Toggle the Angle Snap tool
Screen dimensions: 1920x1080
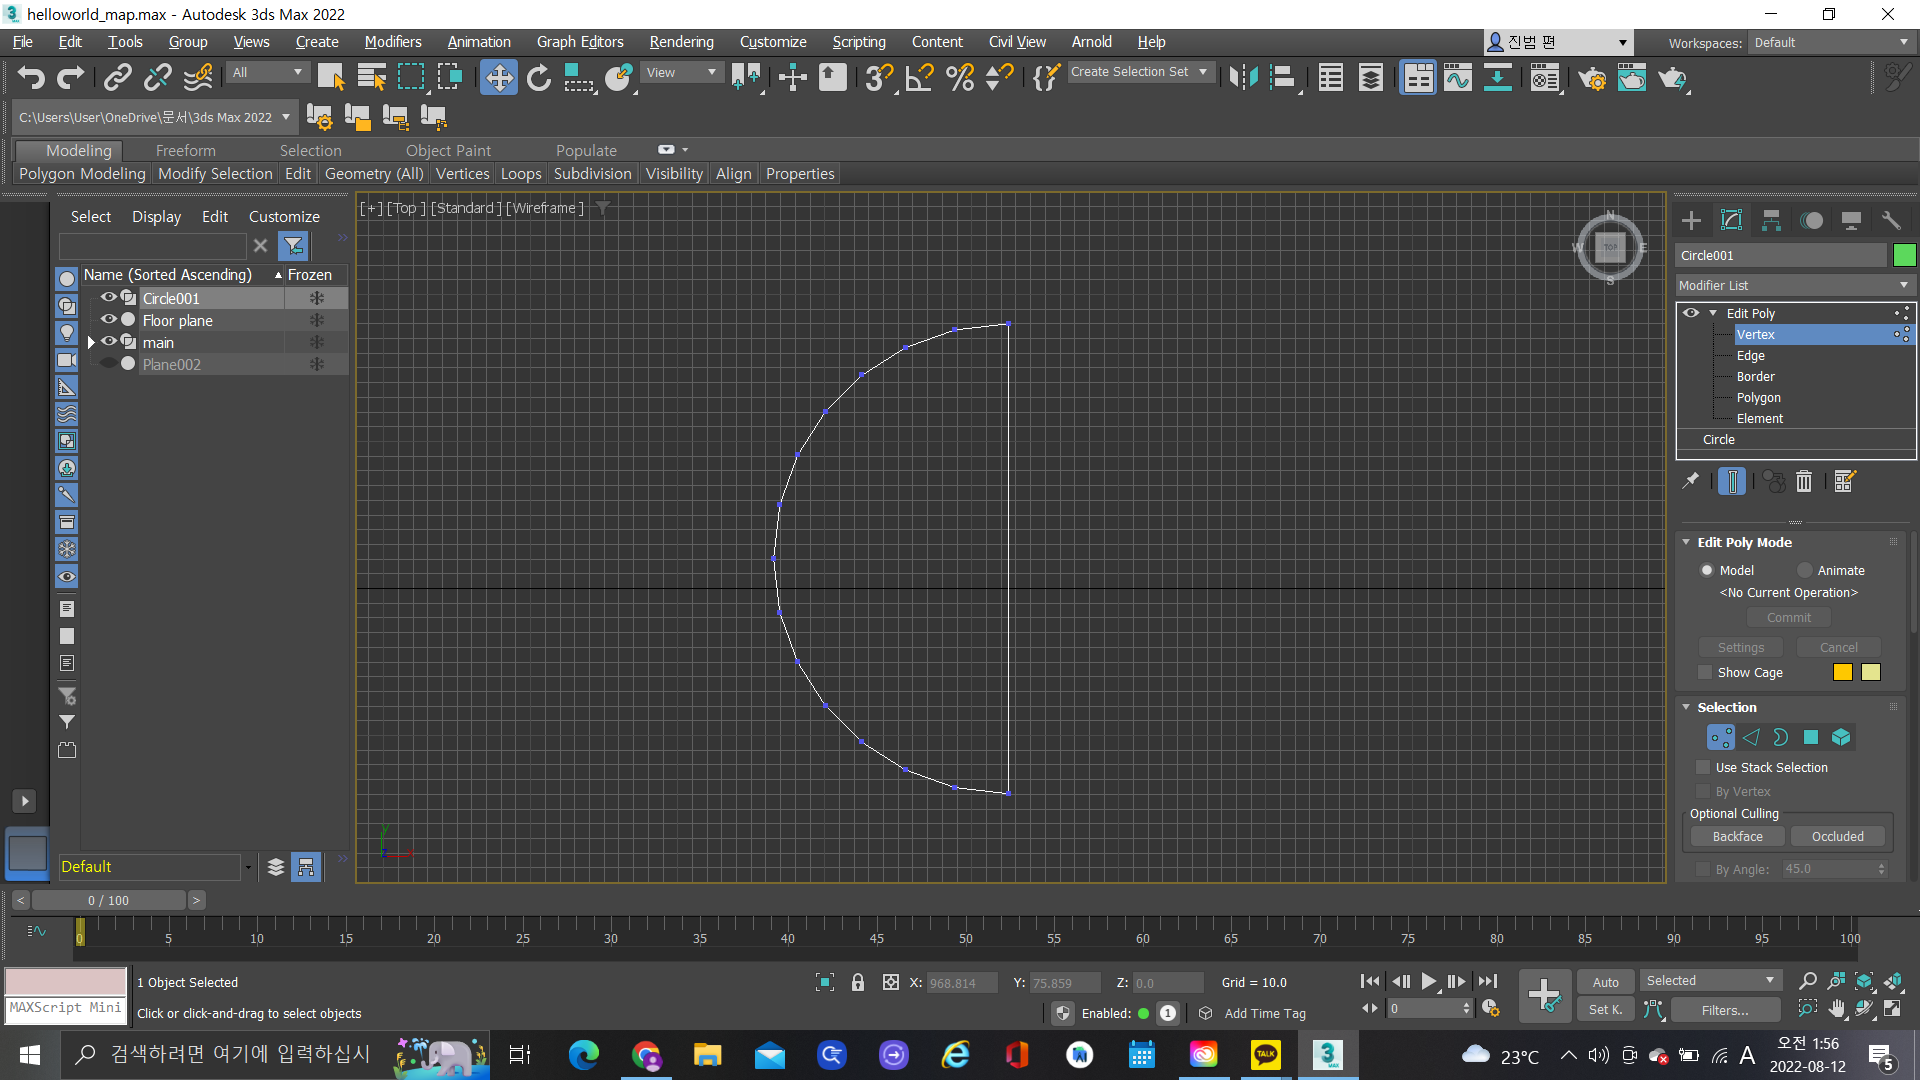tap(919, 77)
